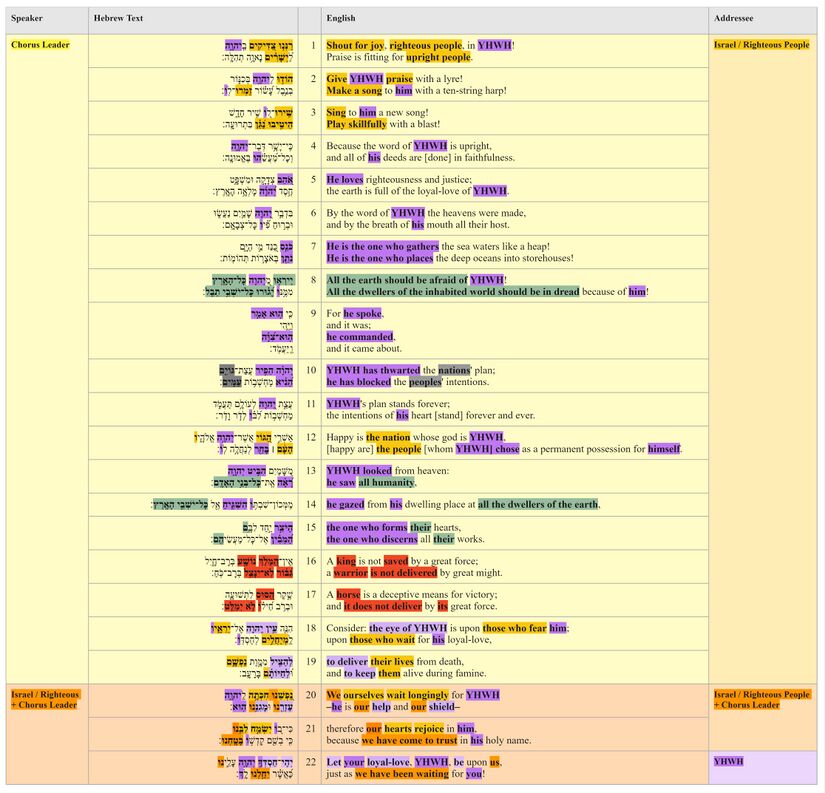Screen dimensions: 825x793
Task: Click verse number 8
Action: pyautogui.click(x=313, y=280)
